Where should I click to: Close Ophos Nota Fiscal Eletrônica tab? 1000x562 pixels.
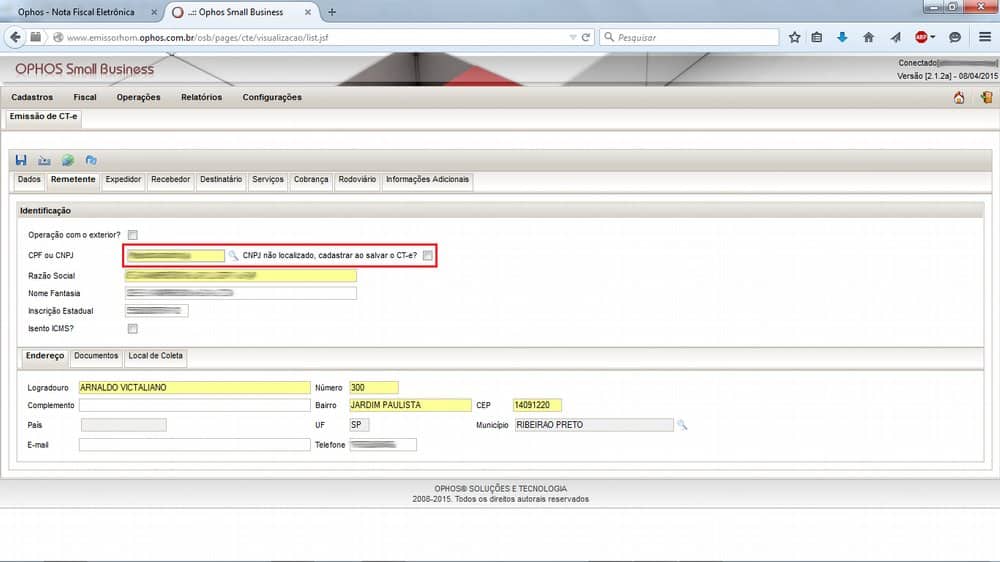pos(154,12)
